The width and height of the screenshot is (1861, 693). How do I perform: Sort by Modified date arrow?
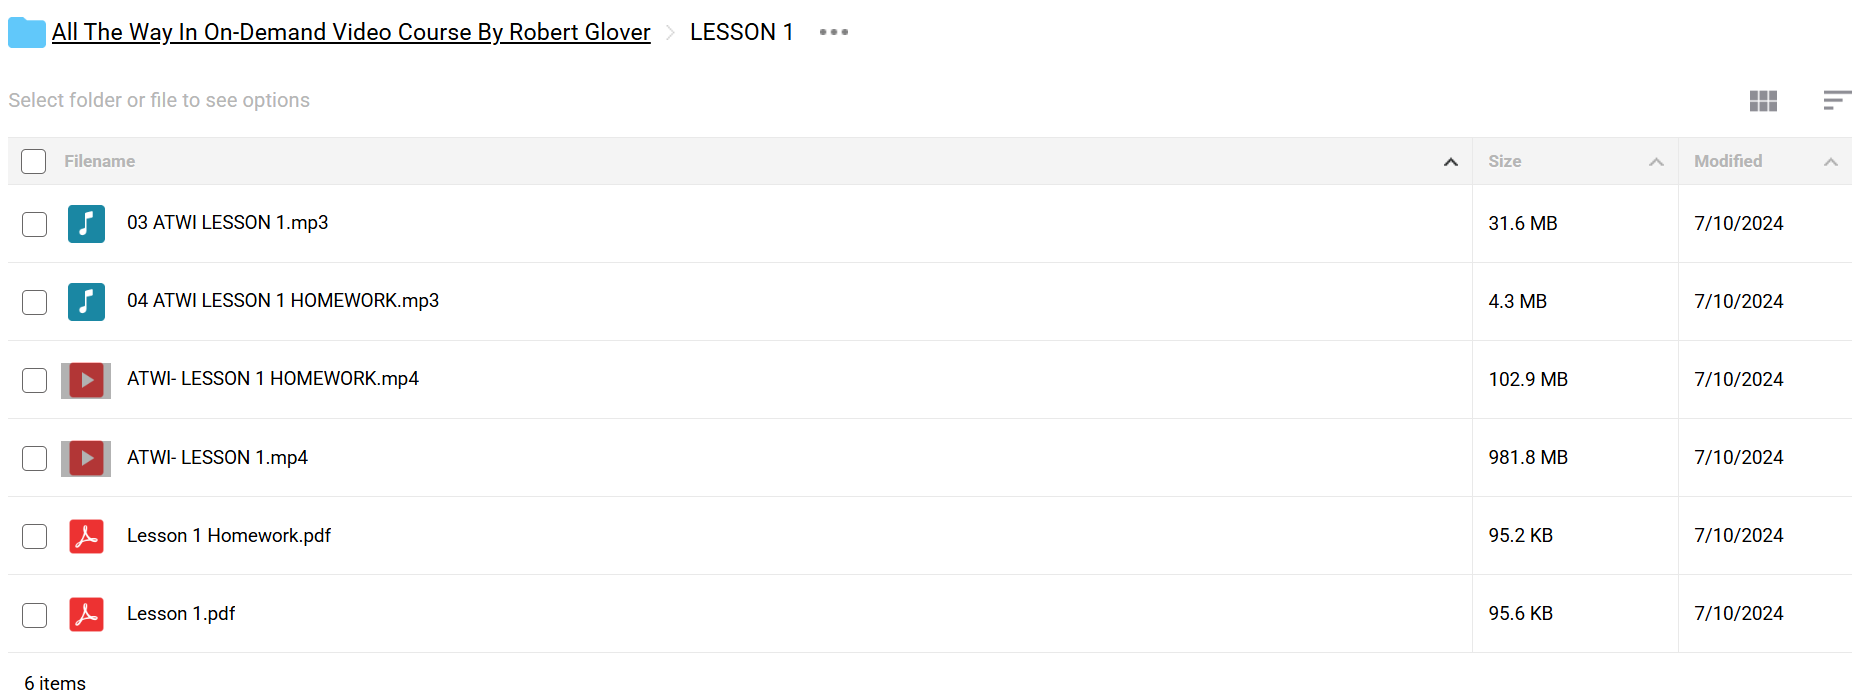coord(1830,162)
